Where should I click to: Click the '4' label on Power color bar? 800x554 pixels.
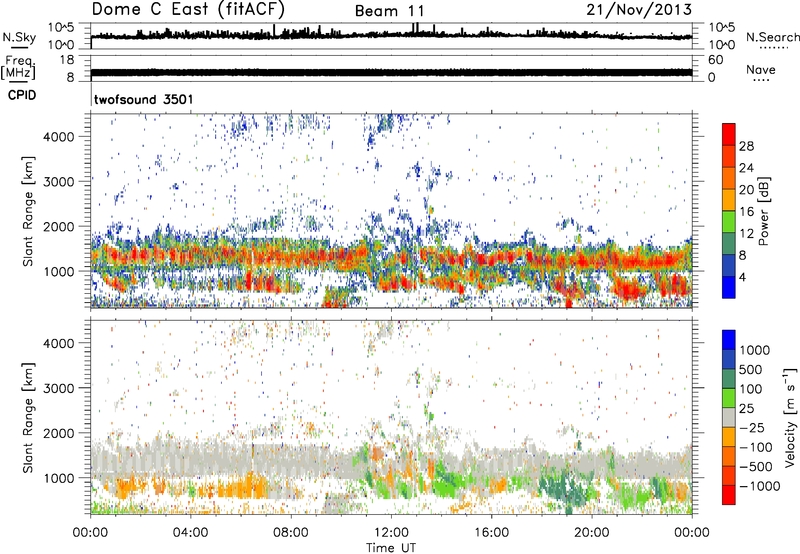(x=743, y=277)
